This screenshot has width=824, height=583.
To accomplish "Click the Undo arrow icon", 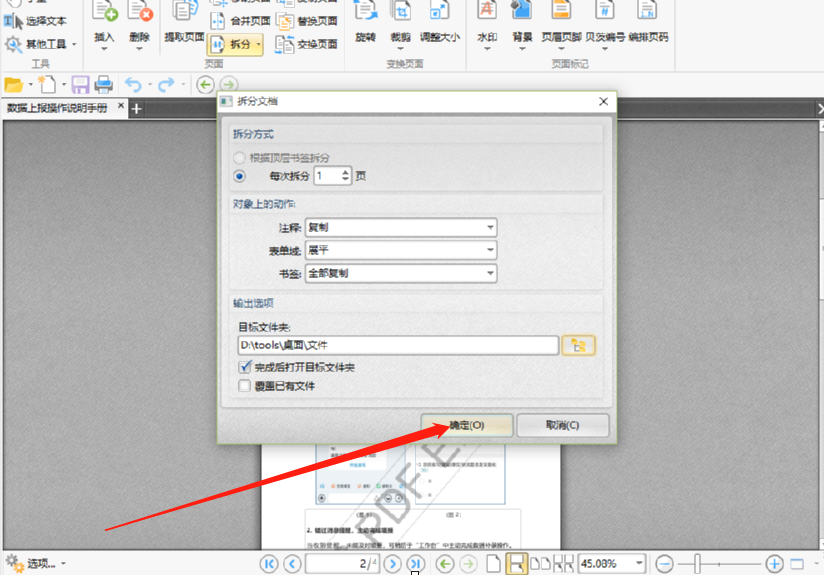I will pos(133,85).
